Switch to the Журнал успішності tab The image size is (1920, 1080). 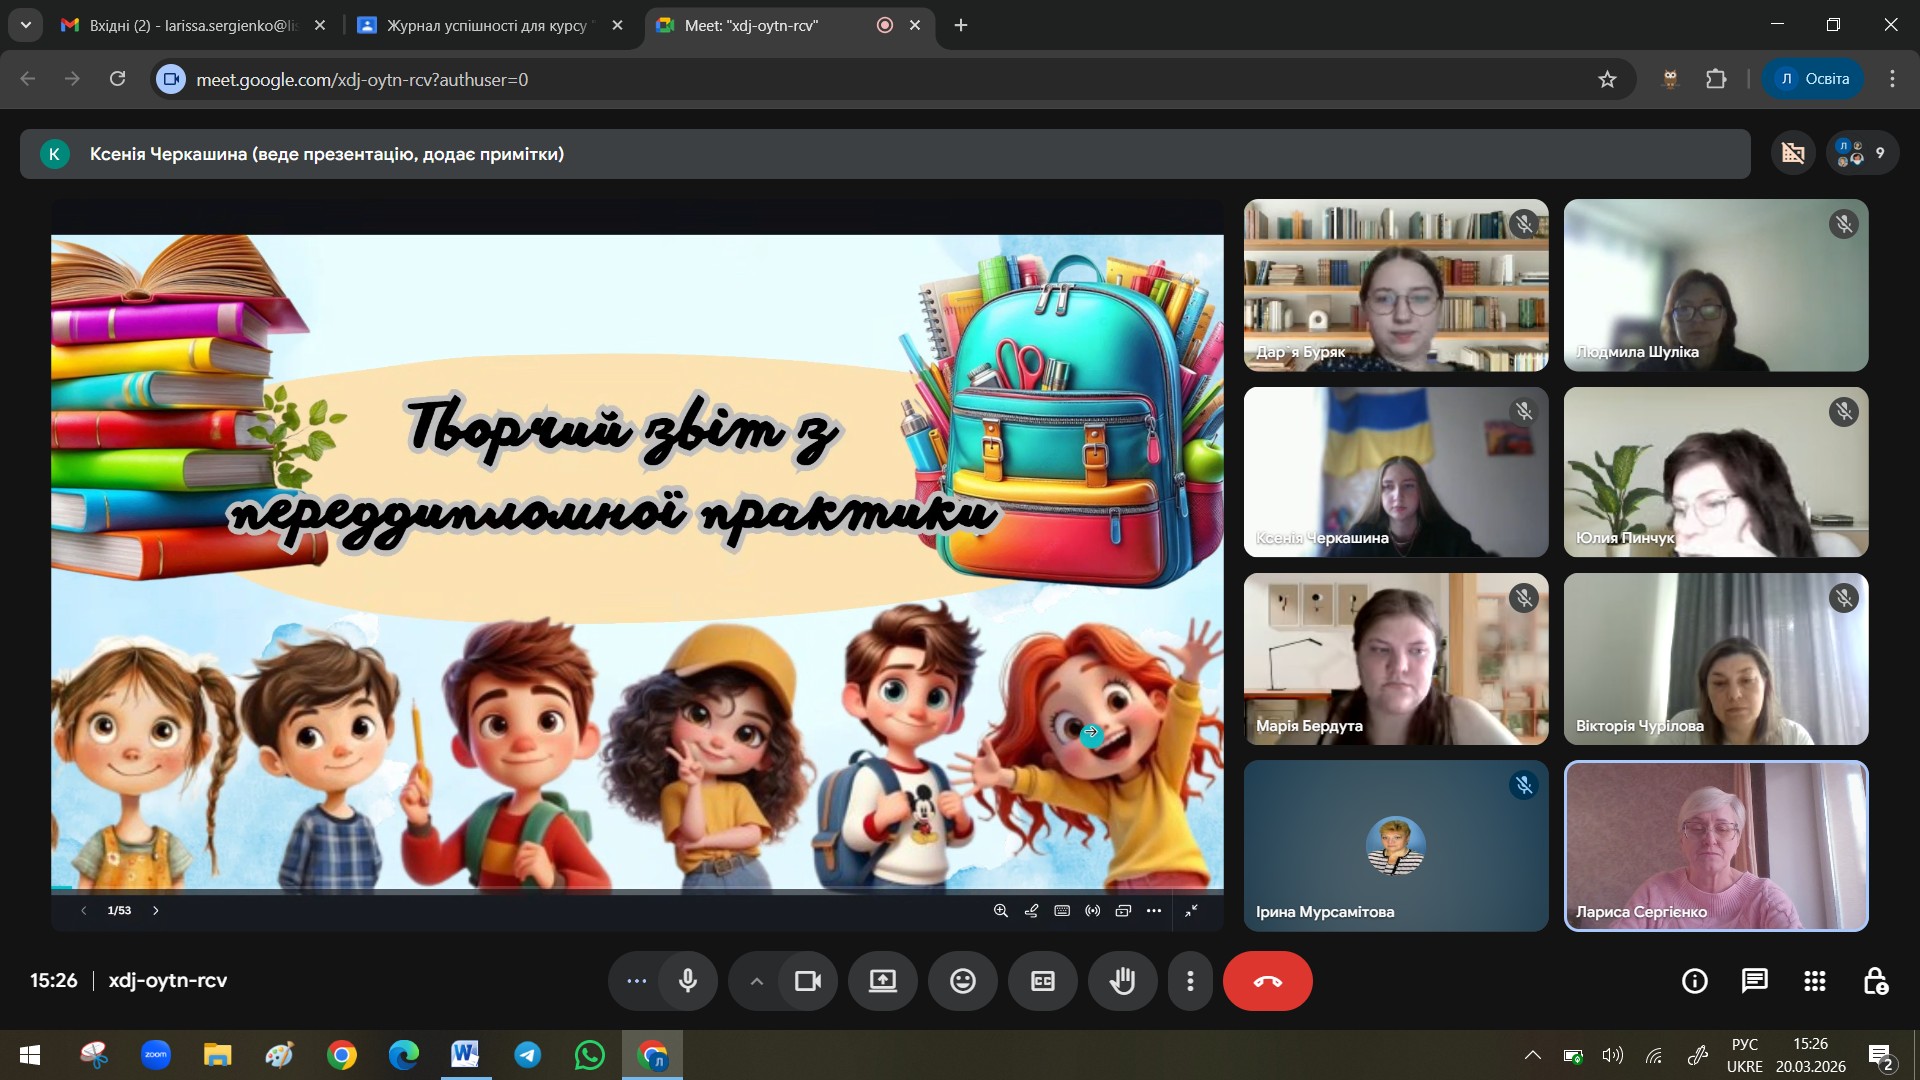[485, 25]
